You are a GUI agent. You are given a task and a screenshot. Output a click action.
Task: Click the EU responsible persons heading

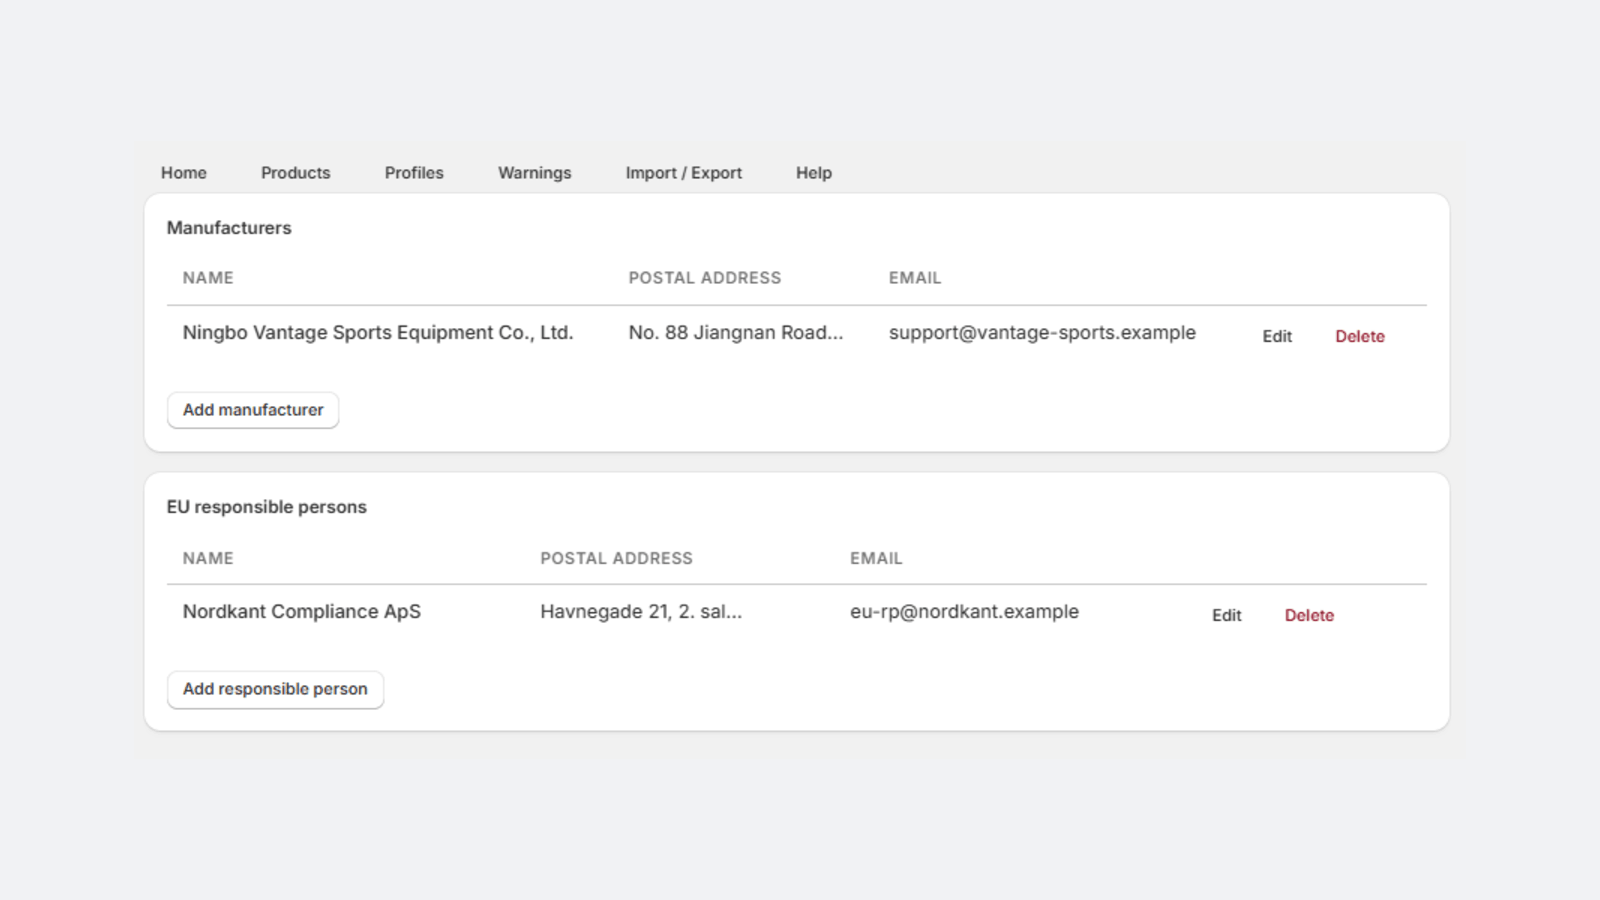click(267, 507)
